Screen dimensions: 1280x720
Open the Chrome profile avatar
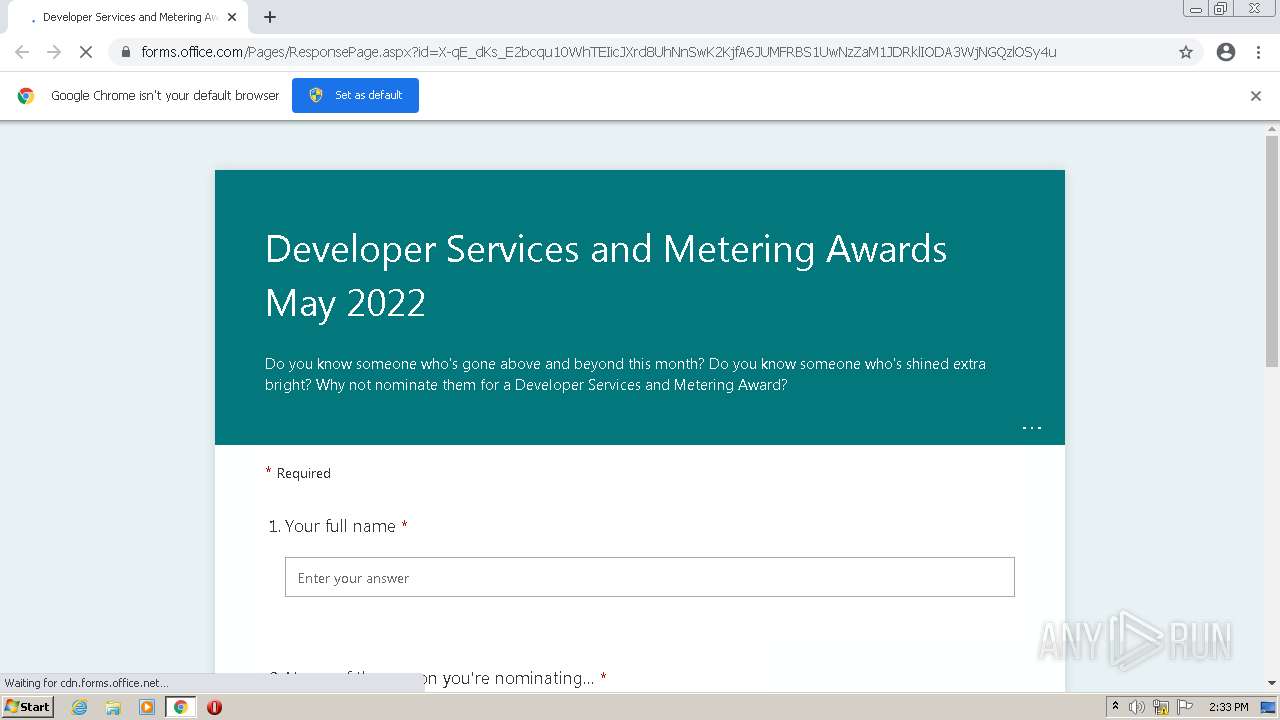pyautogui.click(x=1226, y=52)
